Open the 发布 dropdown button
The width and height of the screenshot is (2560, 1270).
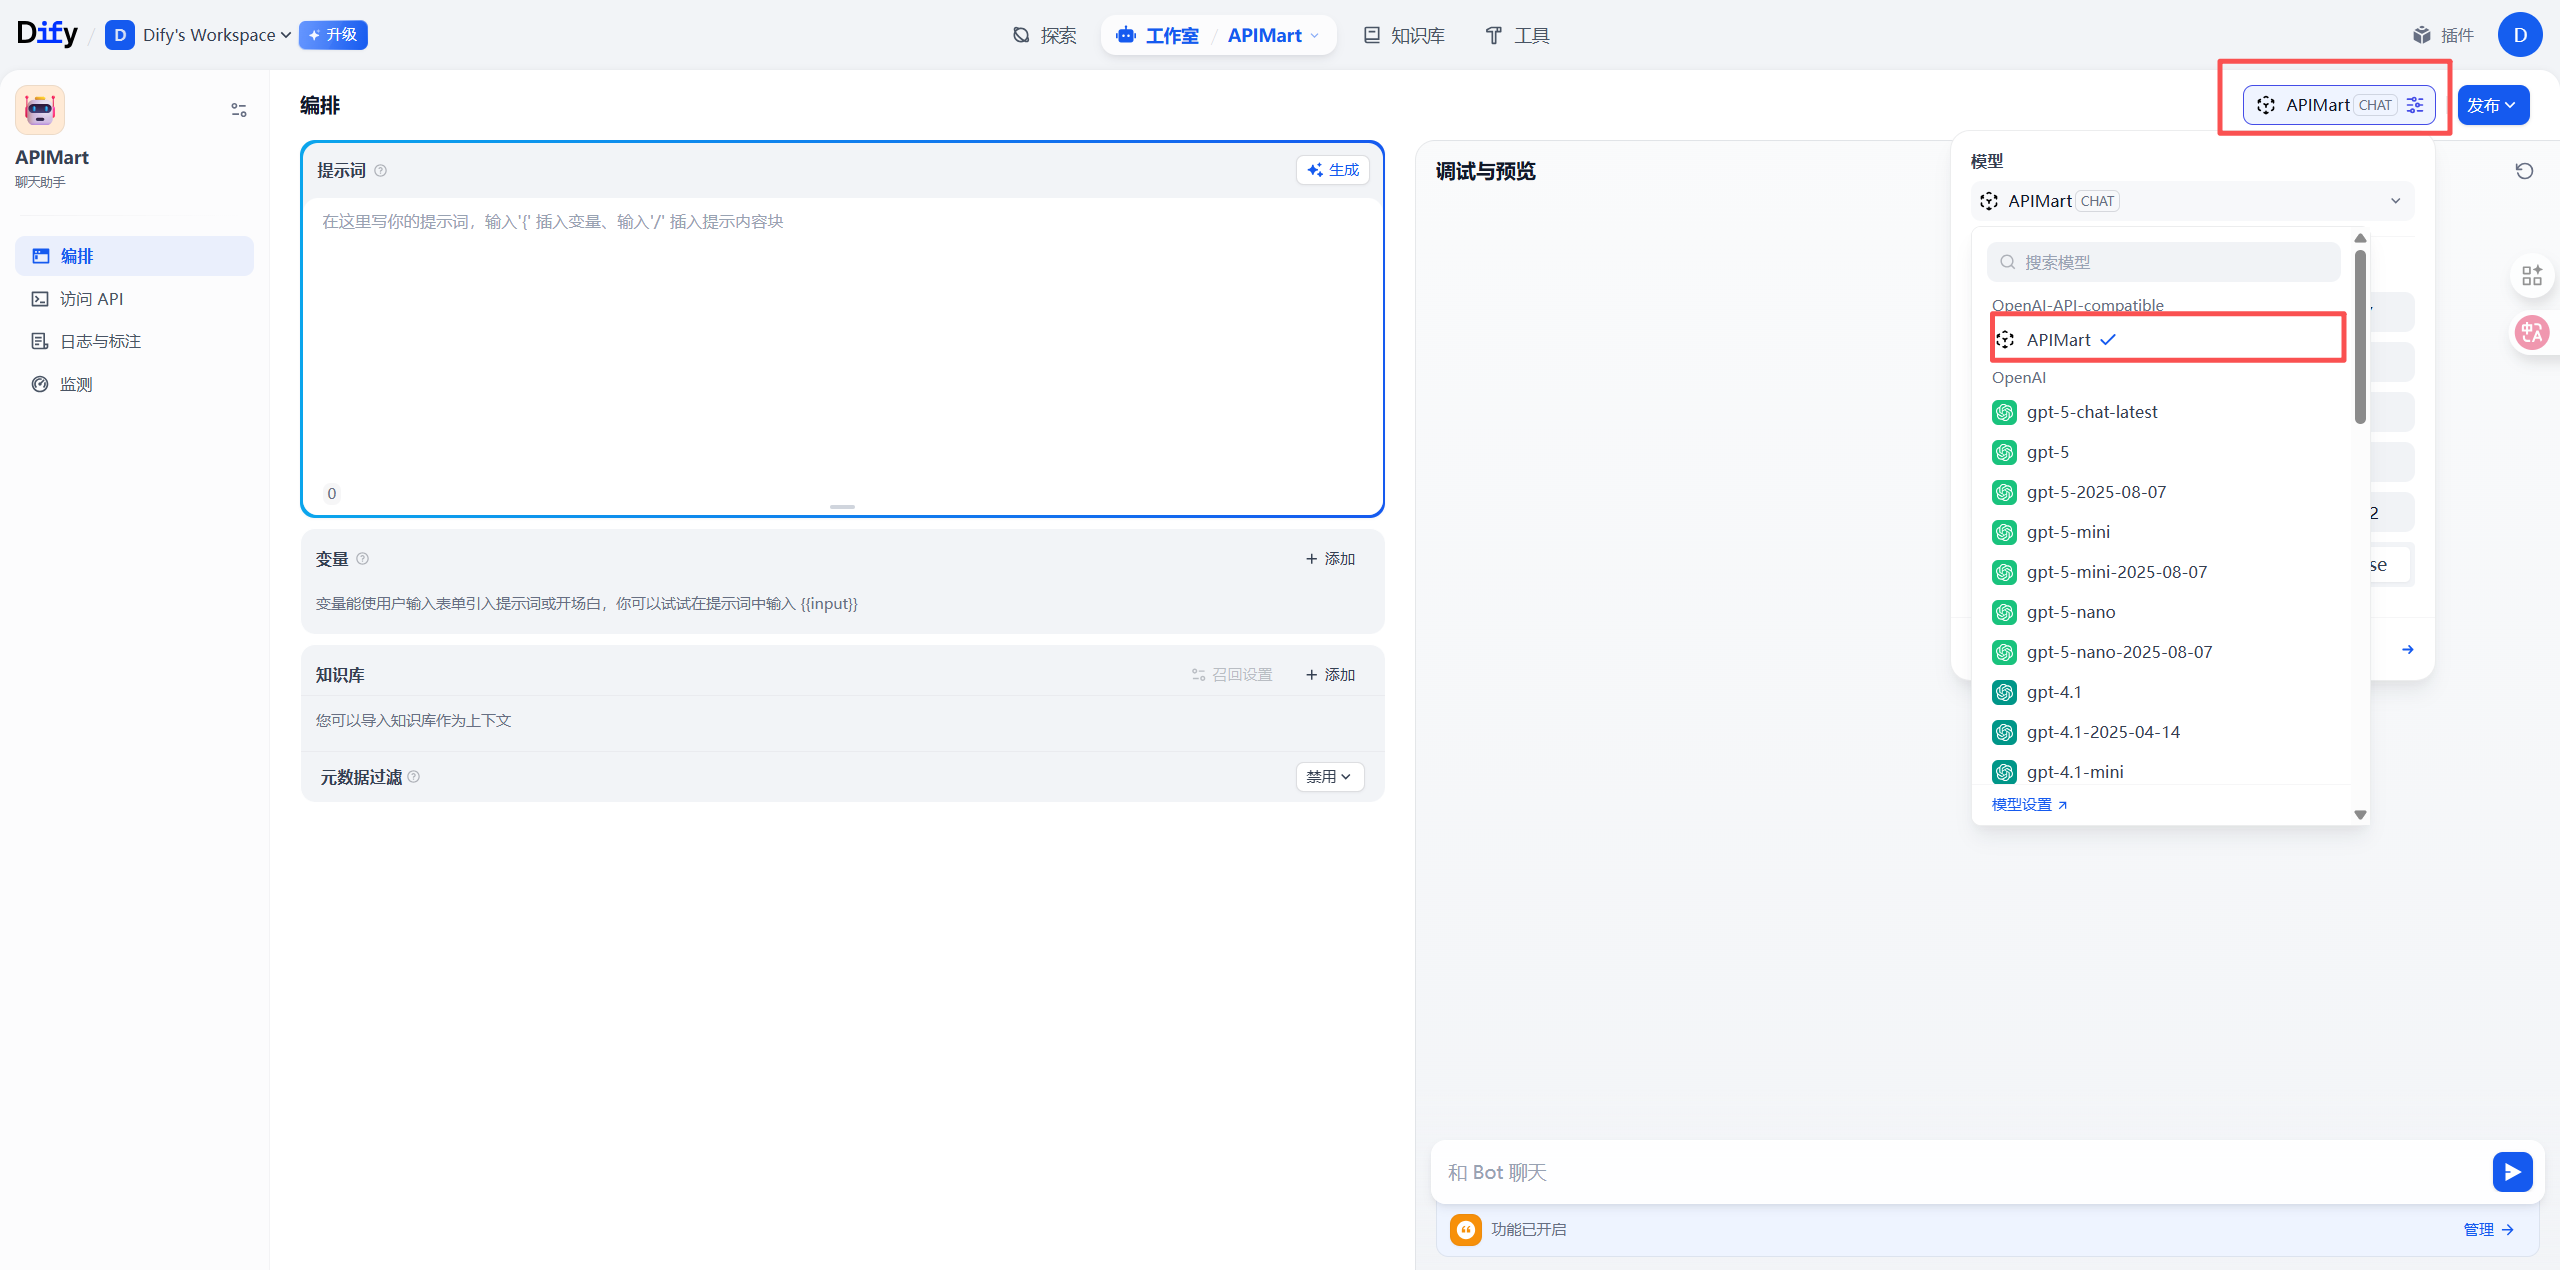click(x=2492, y=104)
